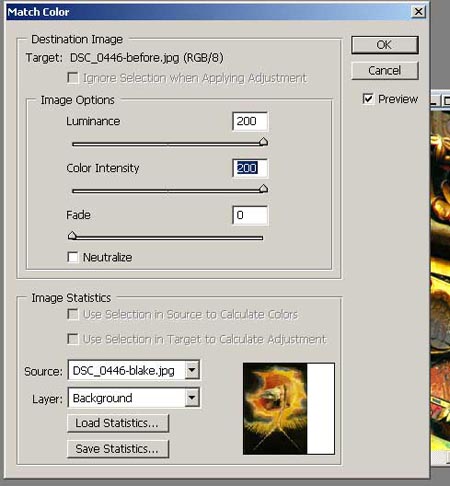Close the Match Color dialog
450x486 pixels.
pos(418,12)
